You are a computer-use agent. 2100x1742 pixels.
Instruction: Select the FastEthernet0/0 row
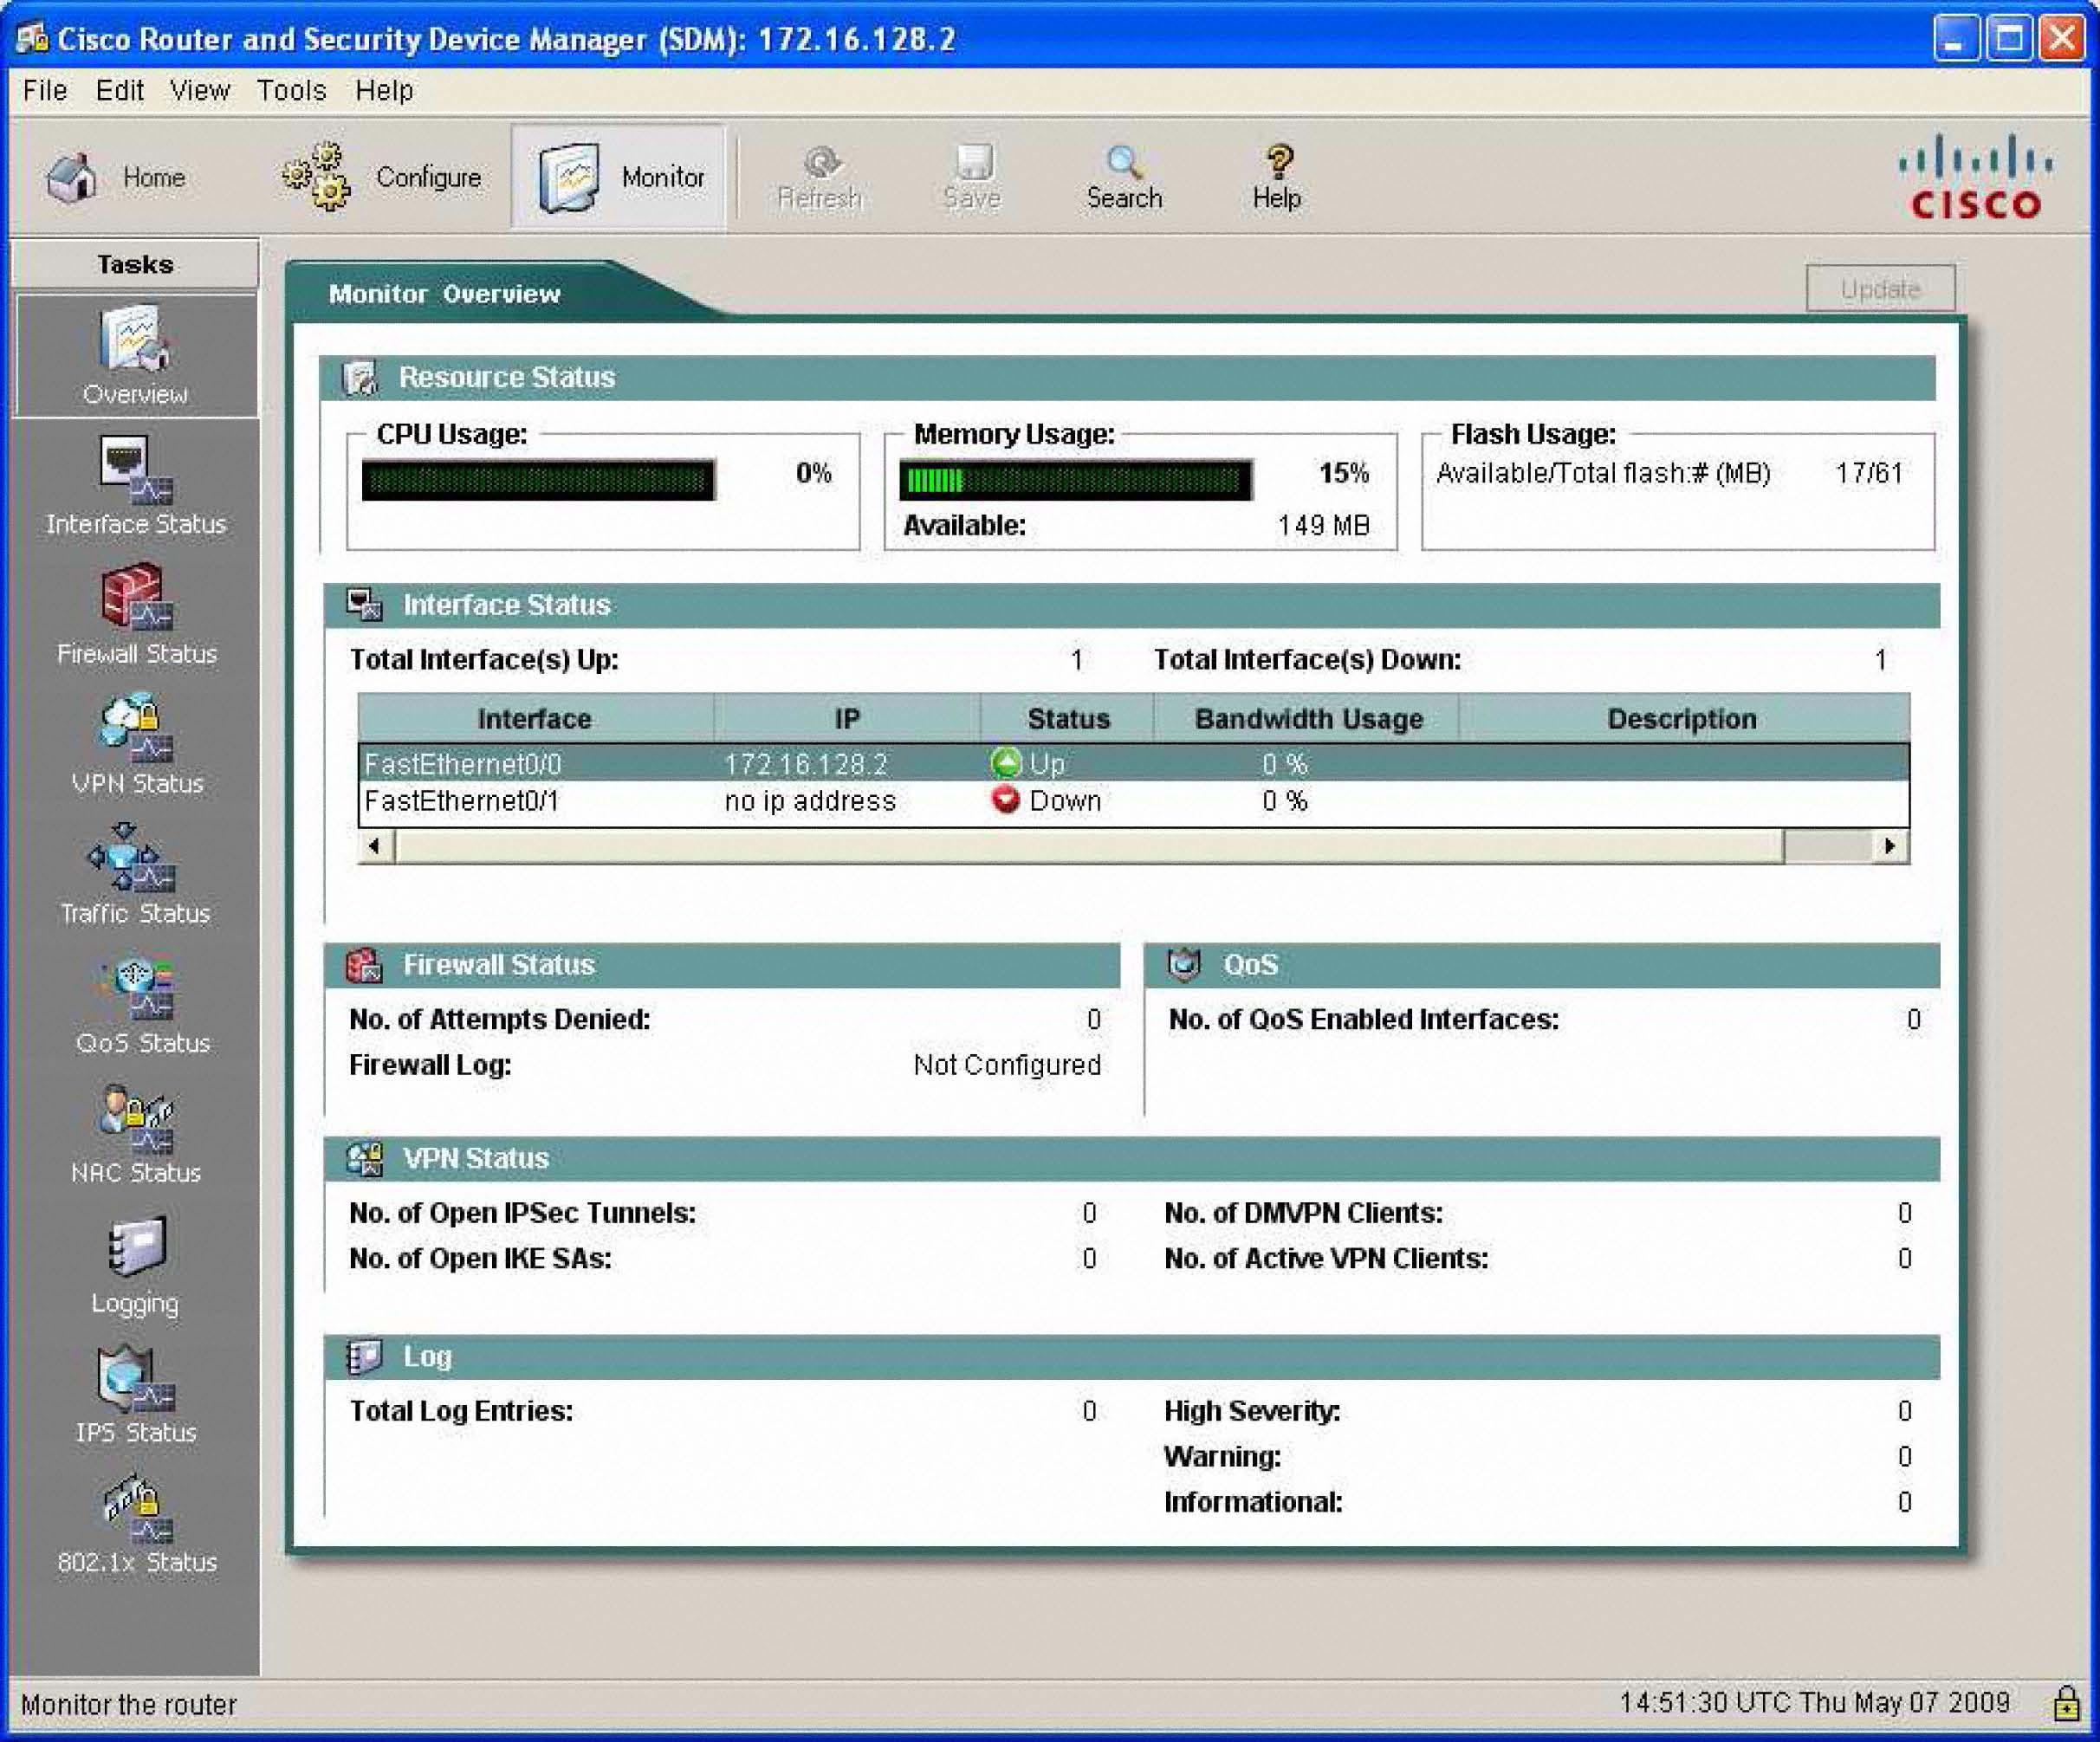[x=1134, y=764]
